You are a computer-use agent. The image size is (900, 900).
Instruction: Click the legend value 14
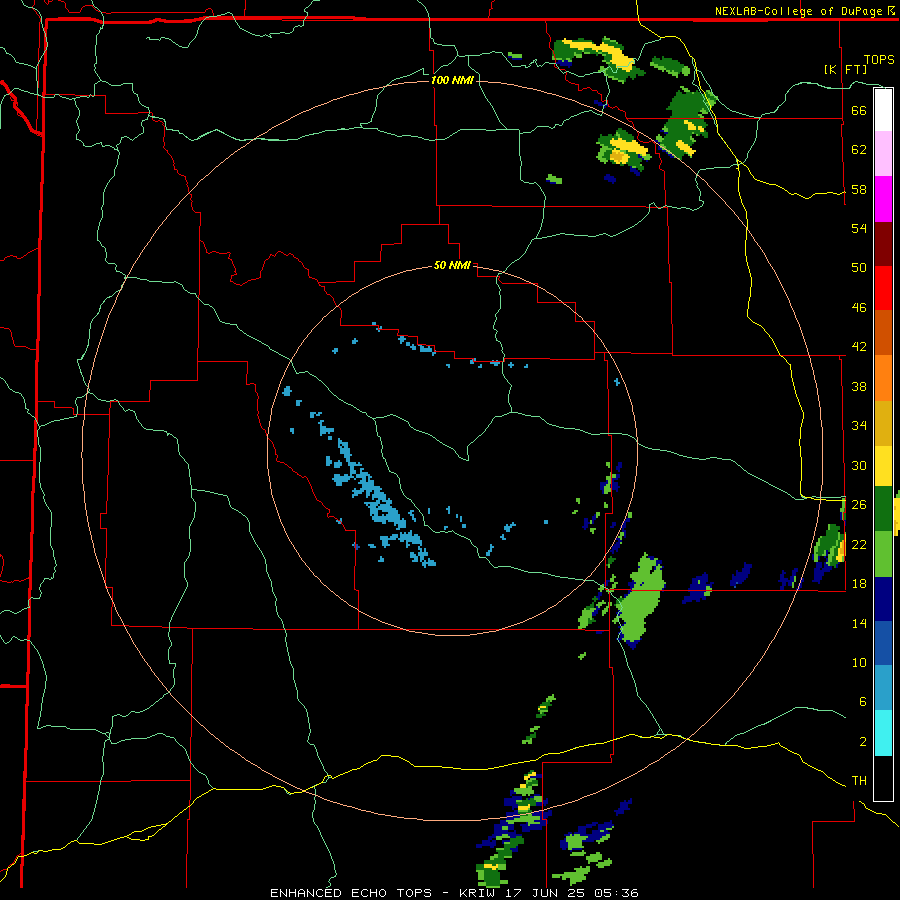[x=859, y=623]
